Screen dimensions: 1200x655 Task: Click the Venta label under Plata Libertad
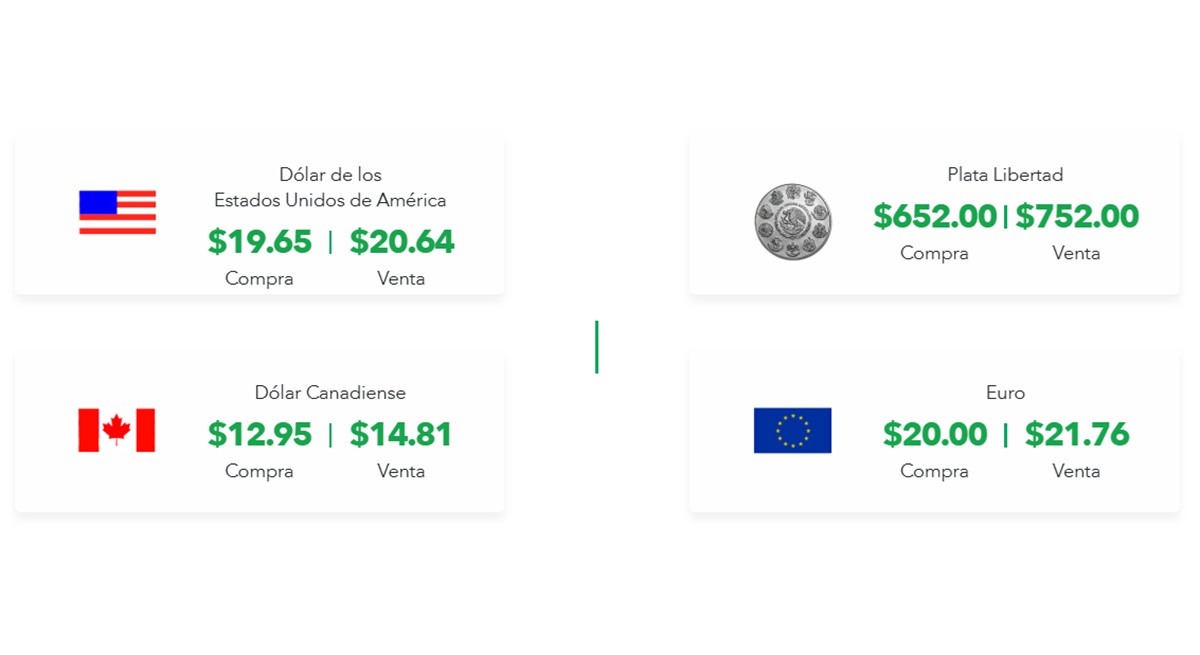[x=1076, y=253]
